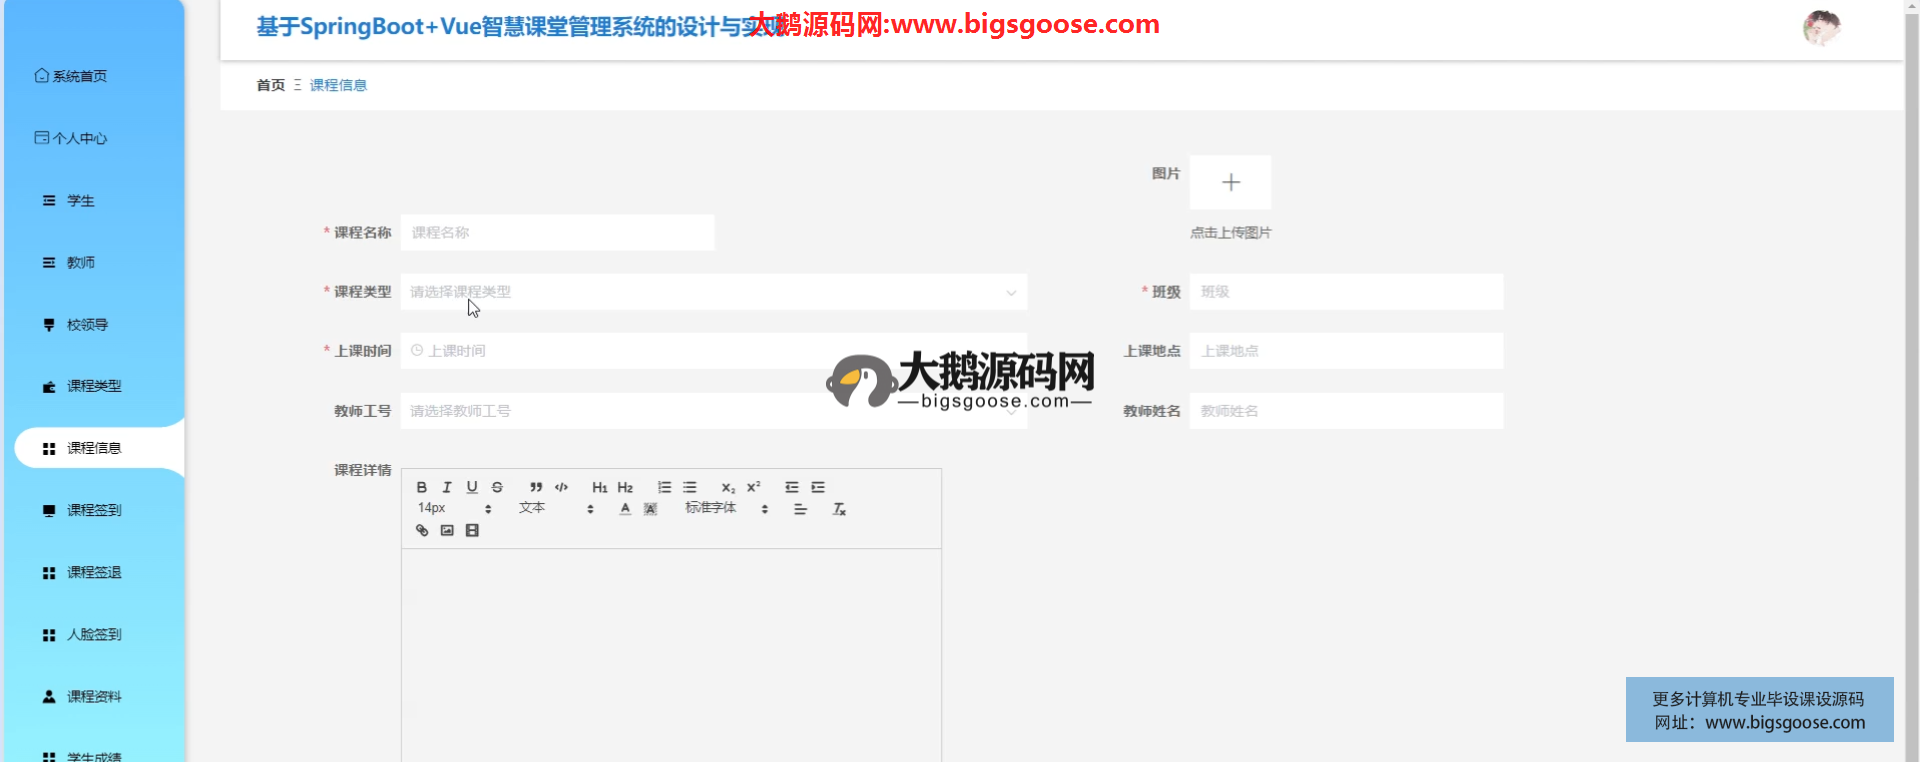Viewport: 1920px width, 762px height.
Task: Click the plus box to upload image
Action: point(1230,182)
